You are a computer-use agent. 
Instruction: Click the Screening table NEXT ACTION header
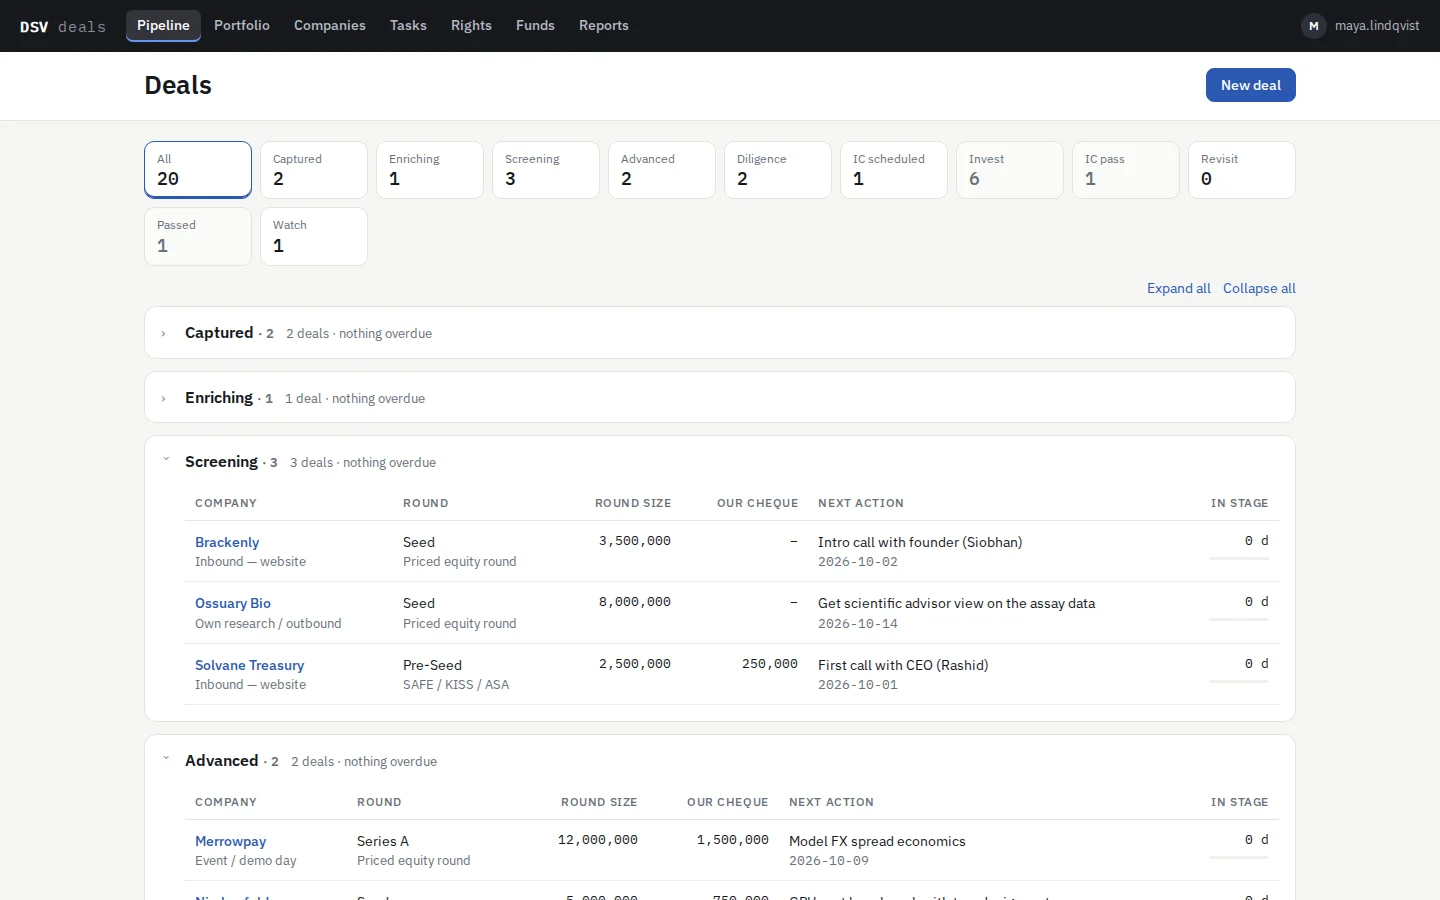pos(861,503)
